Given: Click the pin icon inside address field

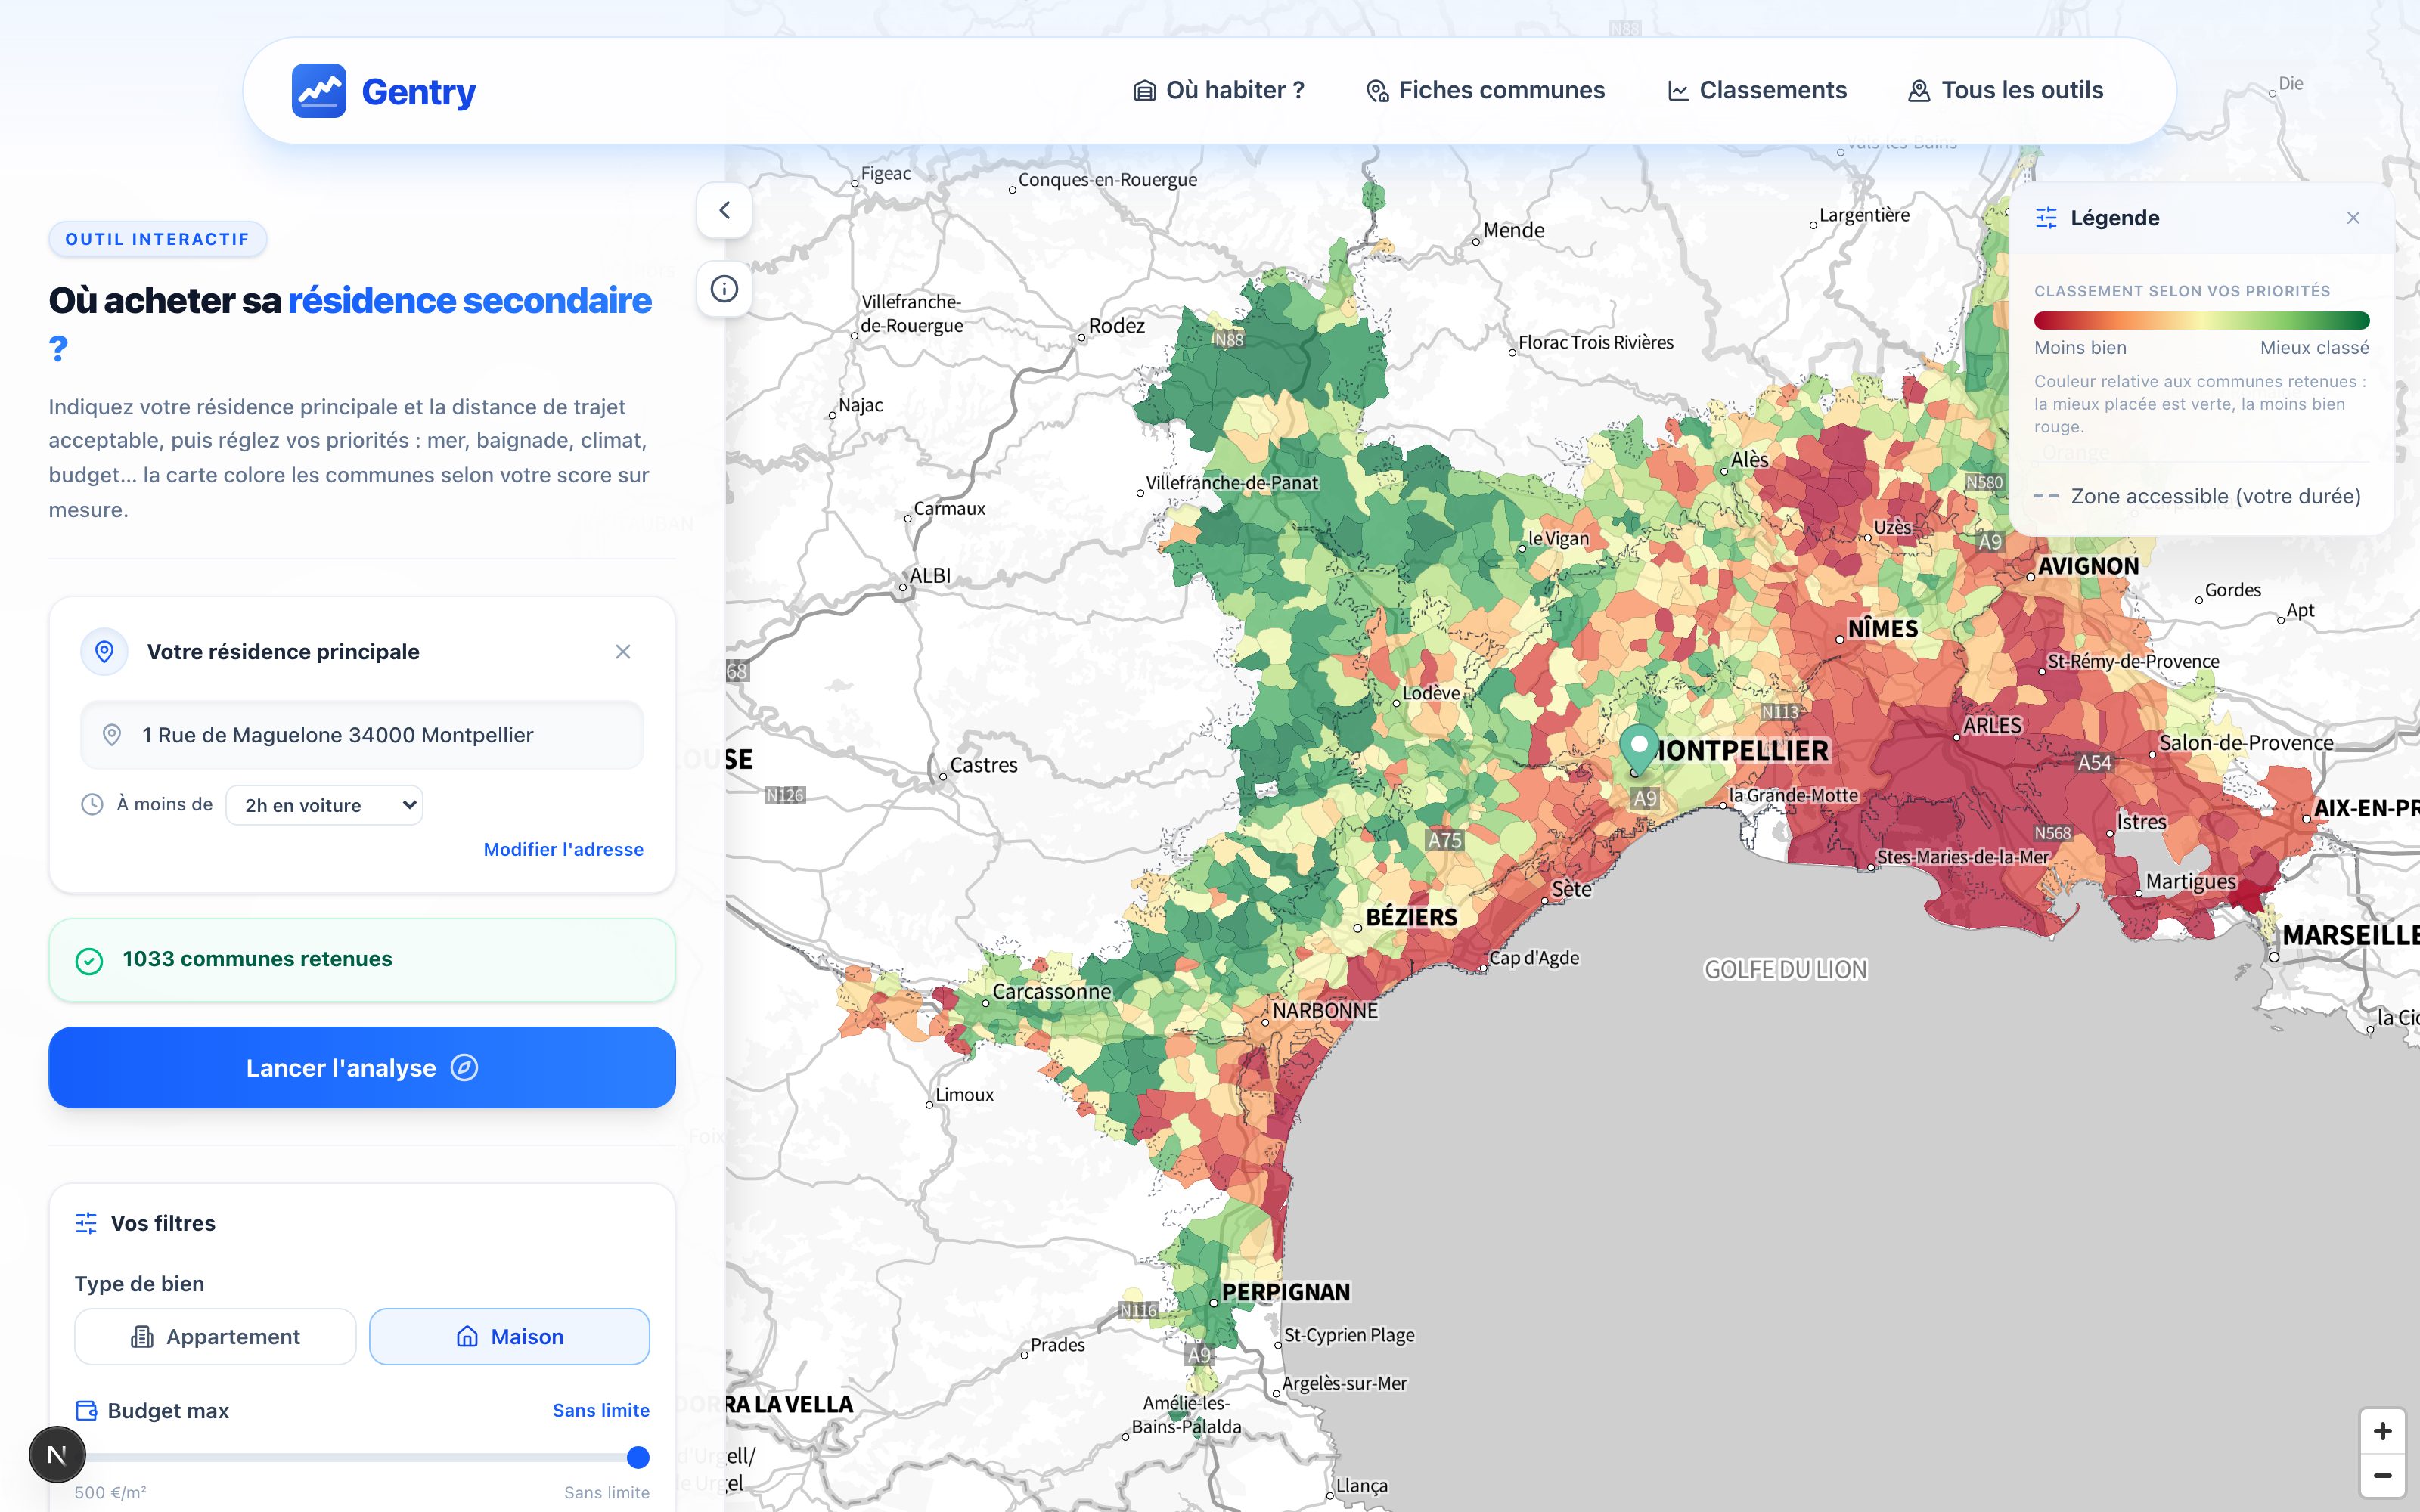Looking at the screenshot, I should (x=112, y=735).
